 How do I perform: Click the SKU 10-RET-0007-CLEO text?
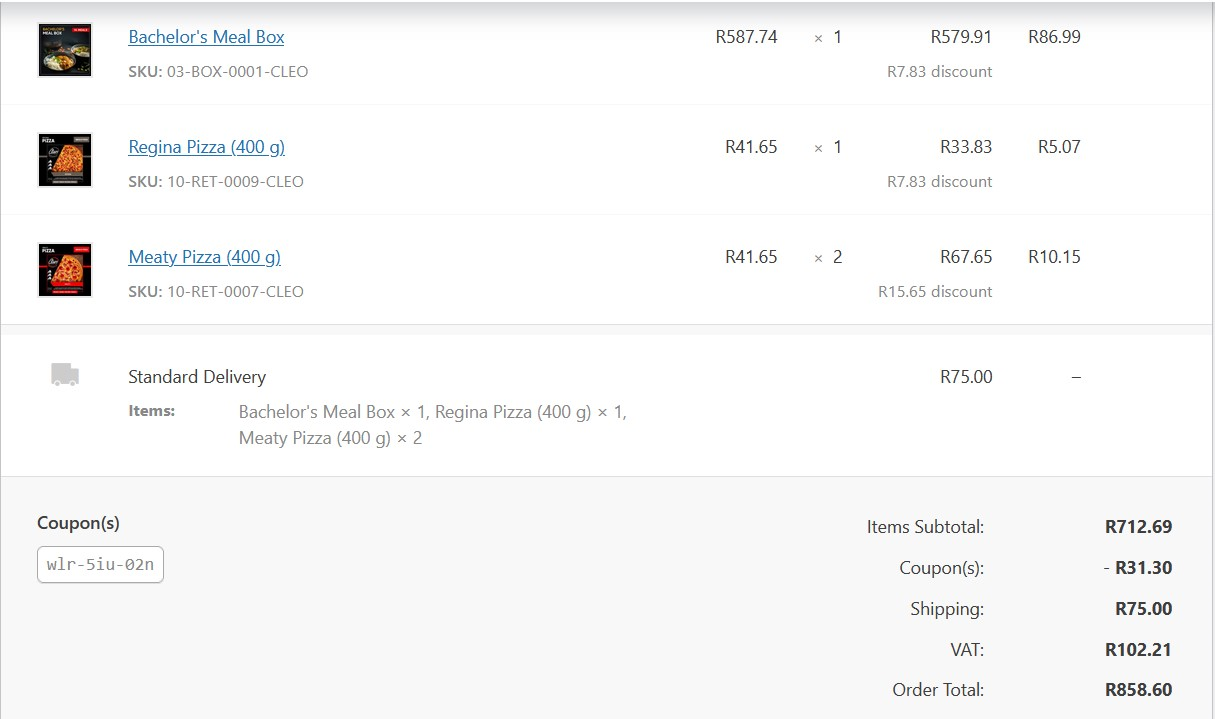(216, 292)
